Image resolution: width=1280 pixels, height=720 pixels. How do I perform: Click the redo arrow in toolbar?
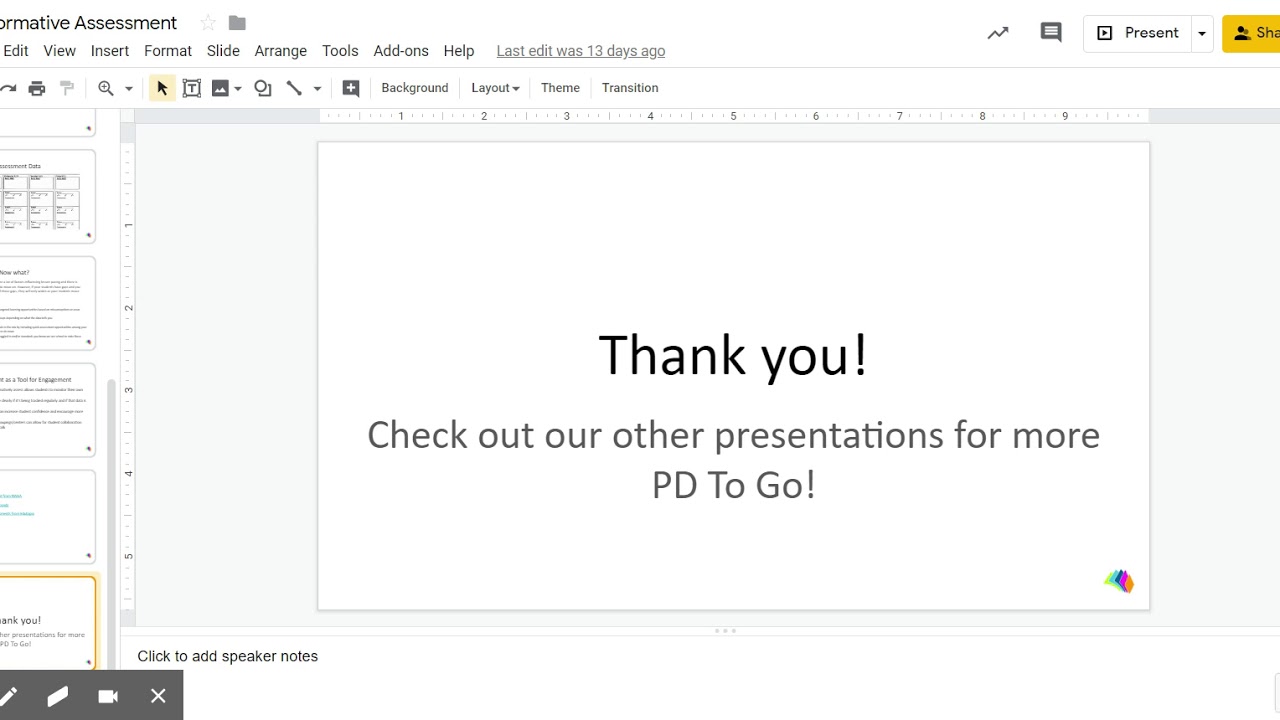pos(7,88)
